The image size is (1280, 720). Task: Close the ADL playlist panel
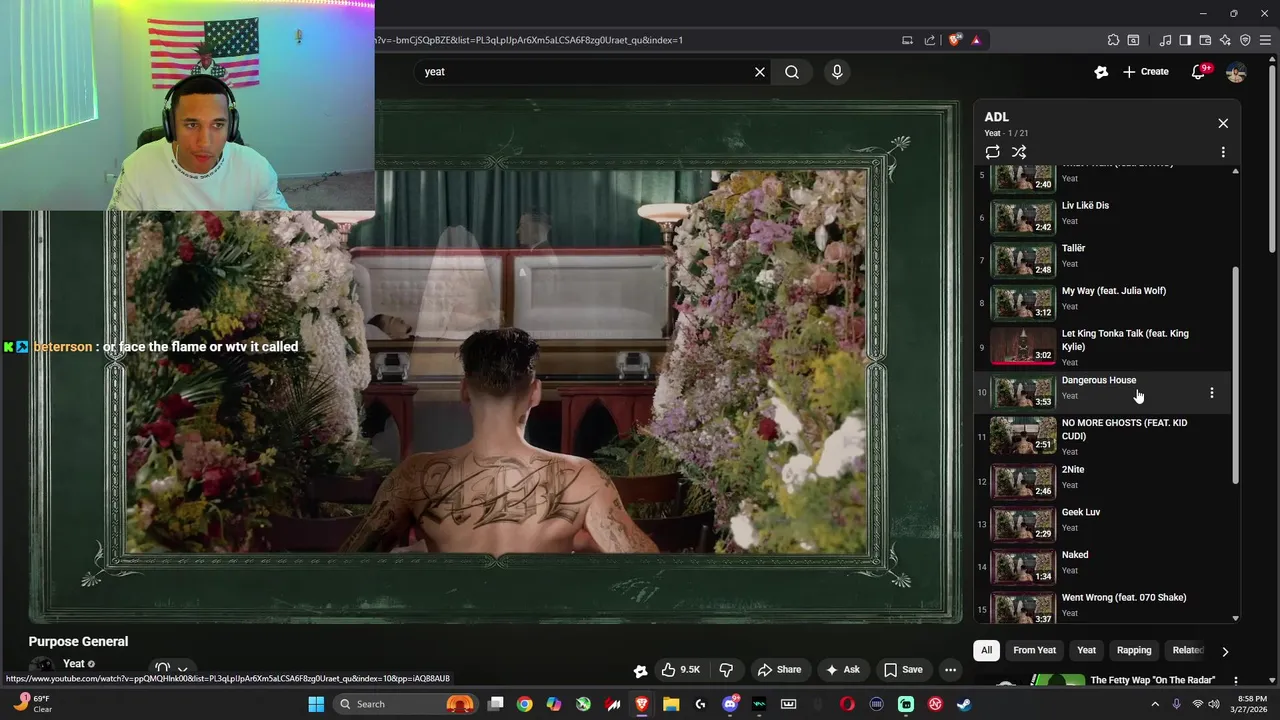1223,123
